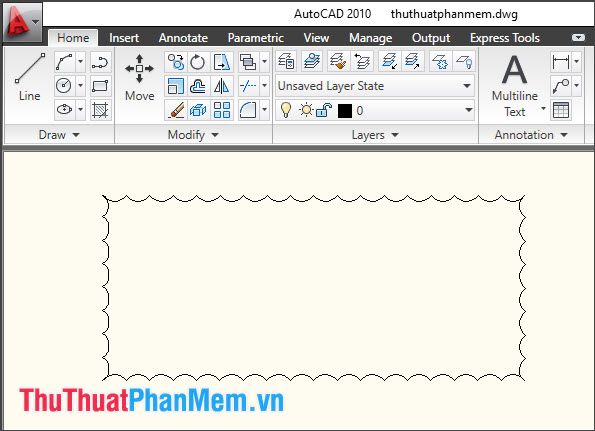This screenshot has height=431, width=595.
Task: Click the Layer Off icon
Action: click(464, 61)
